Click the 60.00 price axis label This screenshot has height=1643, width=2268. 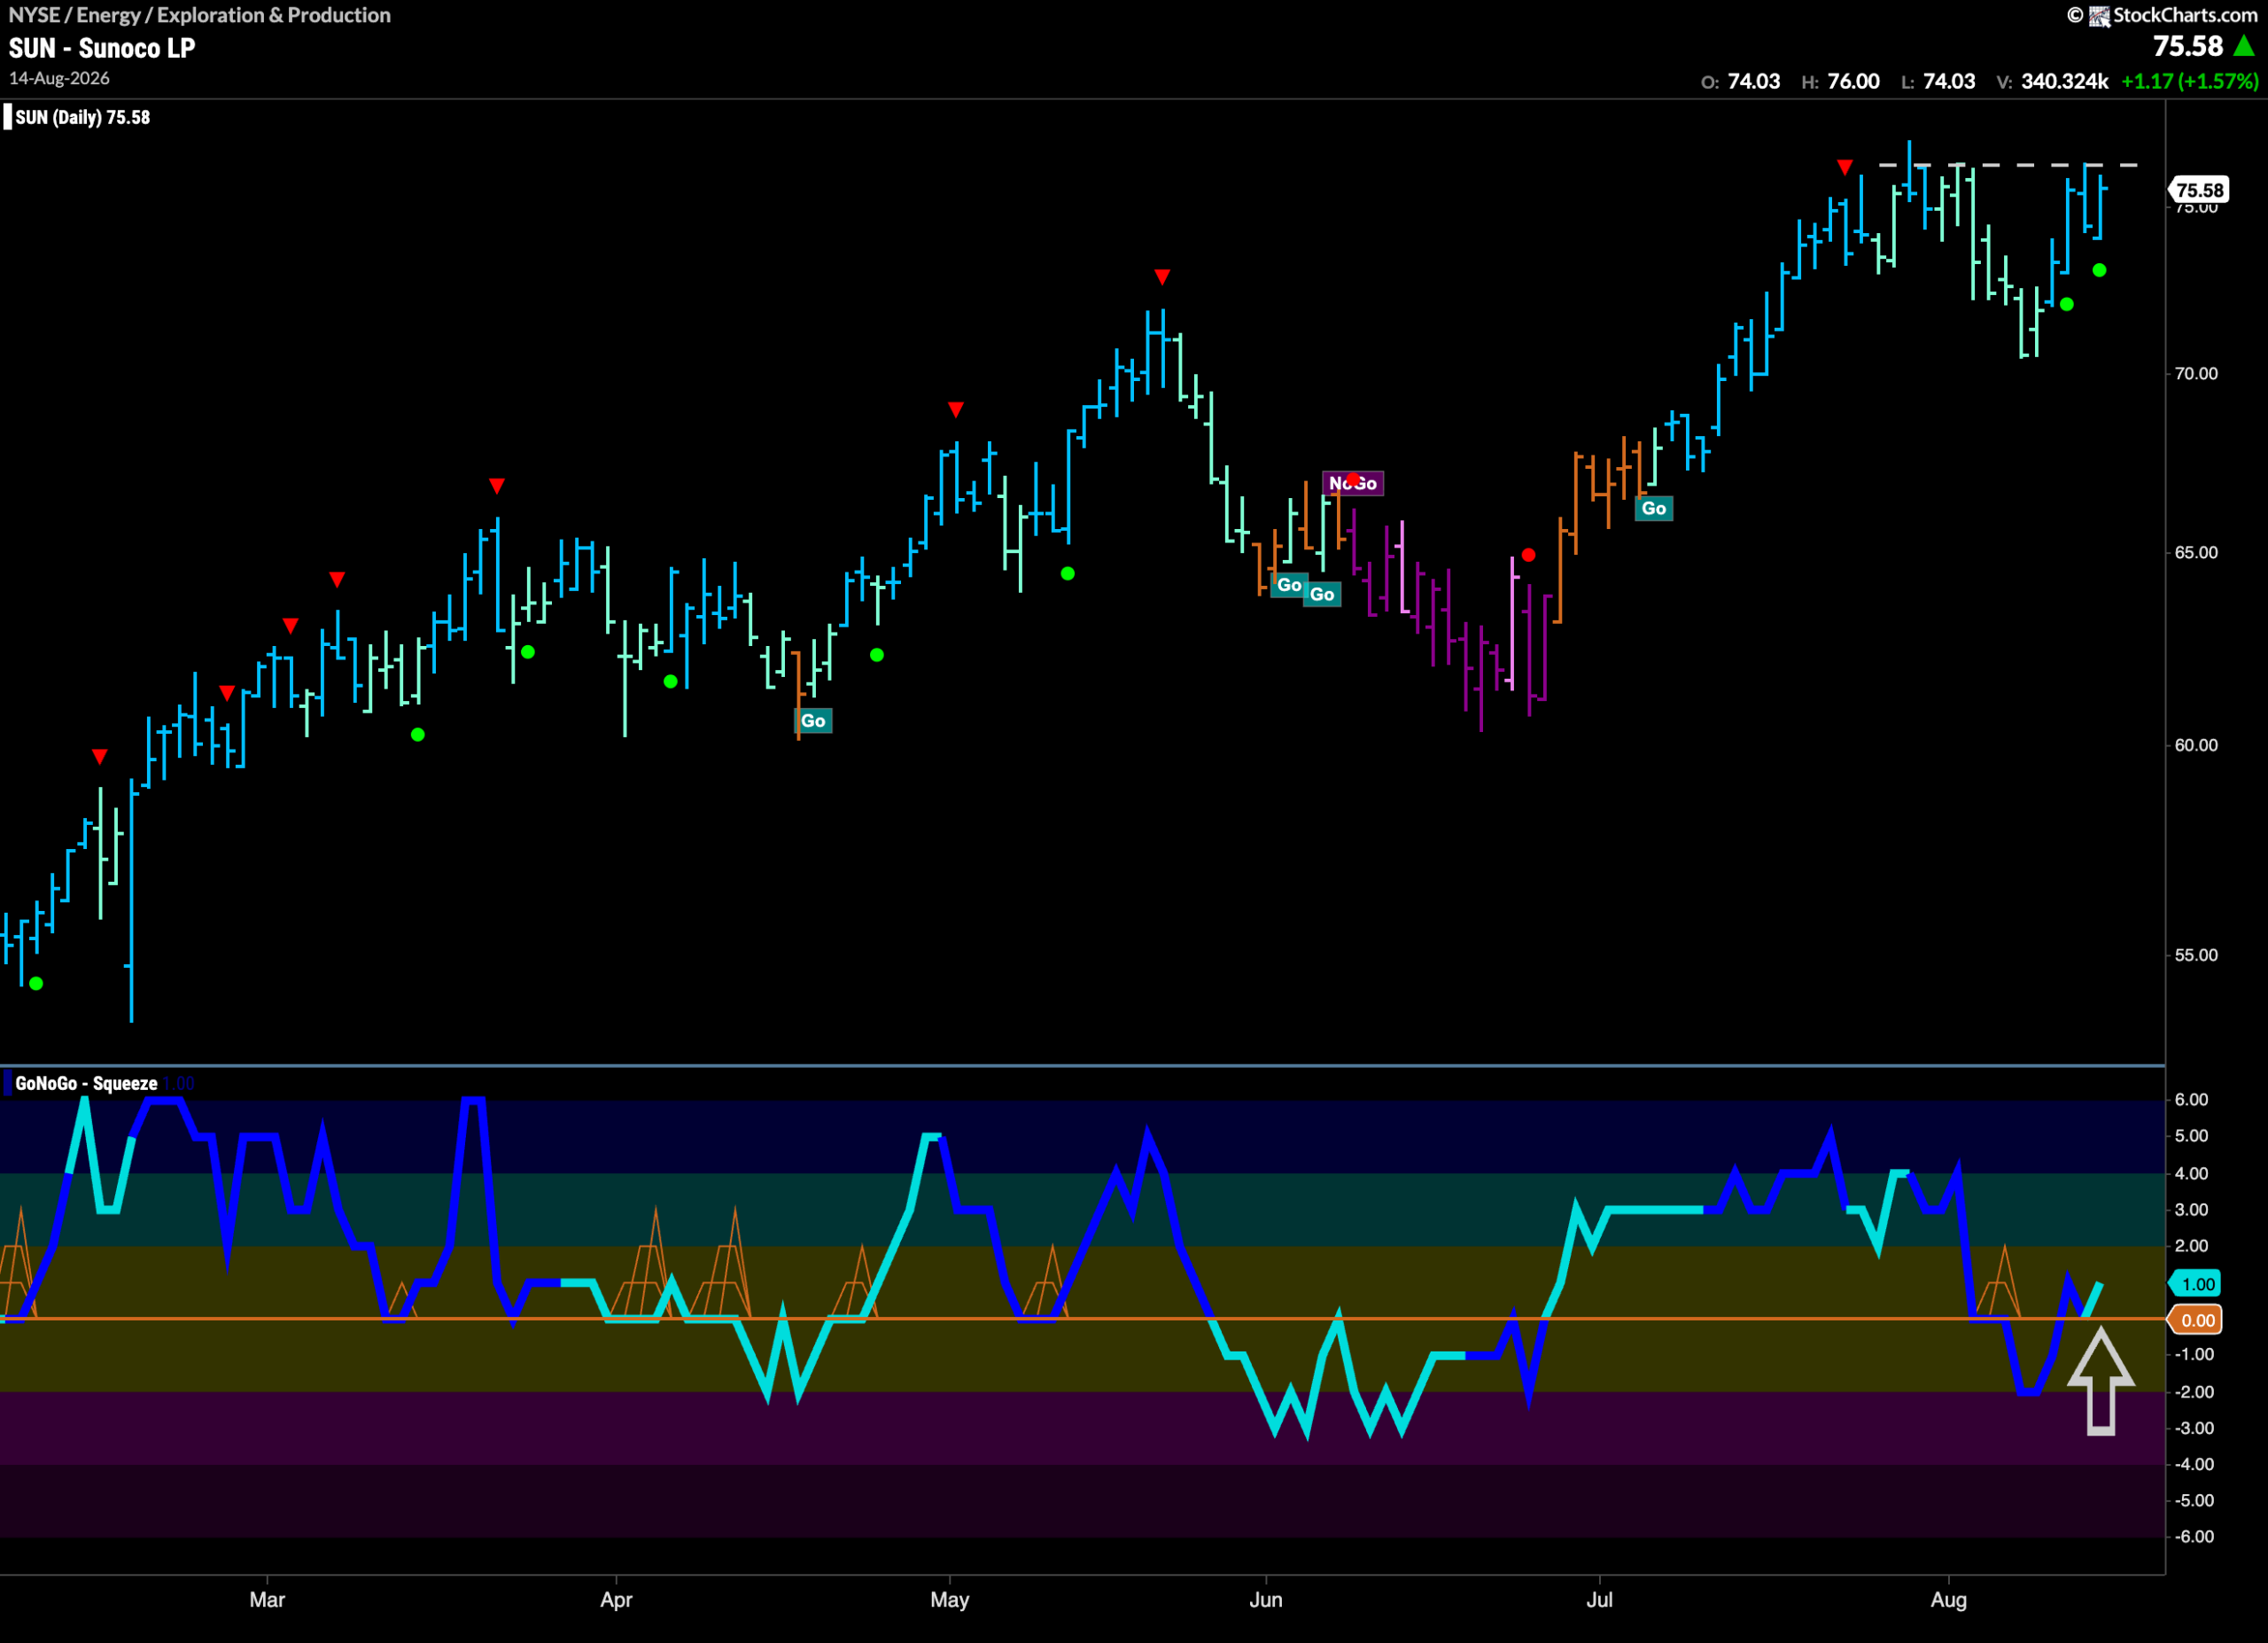(2196, 746)
